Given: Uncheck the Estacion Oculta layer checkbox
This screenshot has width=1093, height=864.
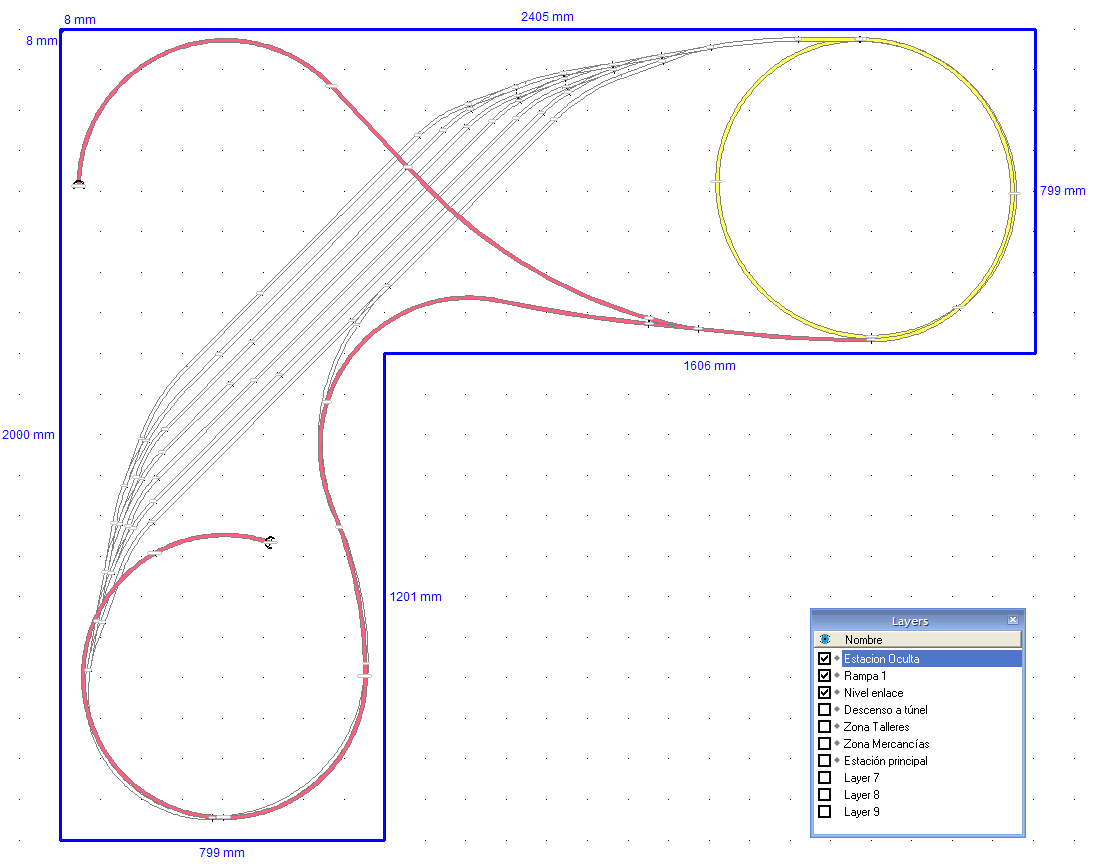Looking at the screenshot, I should pyautogui.click(x=824, y=658).
